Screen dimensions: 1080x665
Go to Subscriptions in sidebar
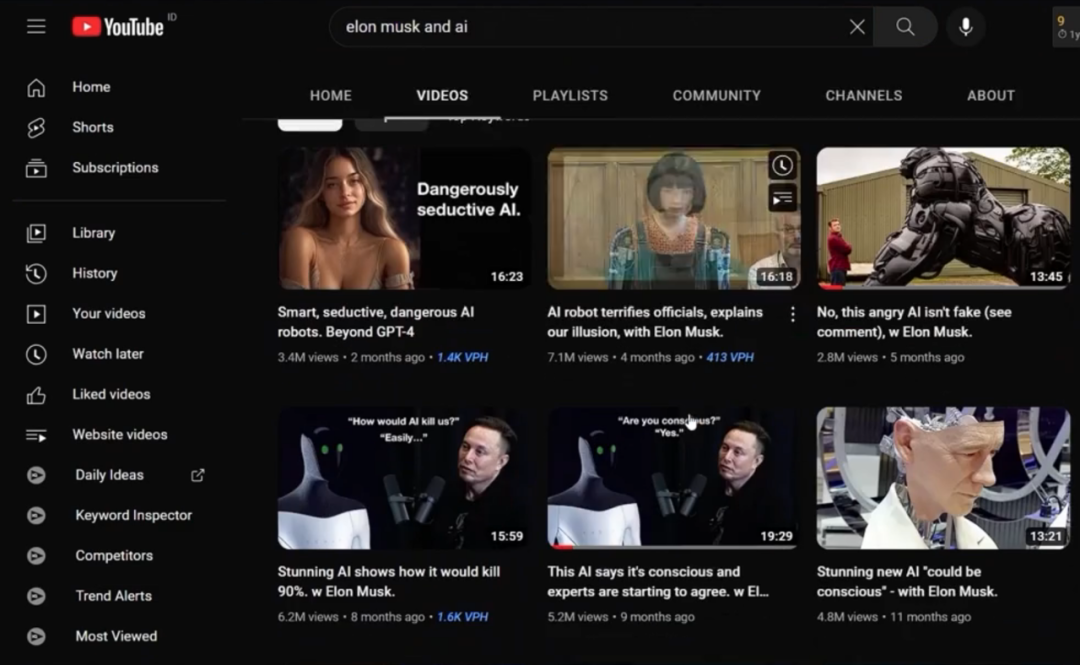pyautogui.click(x=115, y=168)
